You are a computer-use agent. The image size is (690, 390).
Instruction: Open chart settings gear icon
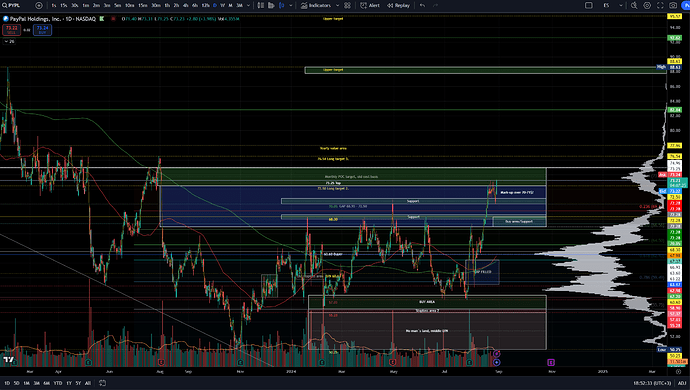pyautogui.click(x=647, y=5)
